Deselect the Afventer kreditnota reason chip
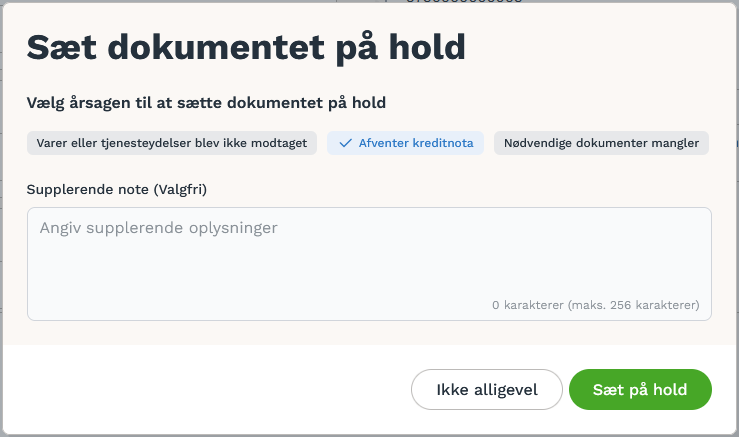The width and height of the screenshot is (739, 437). (x=405, y=143)
